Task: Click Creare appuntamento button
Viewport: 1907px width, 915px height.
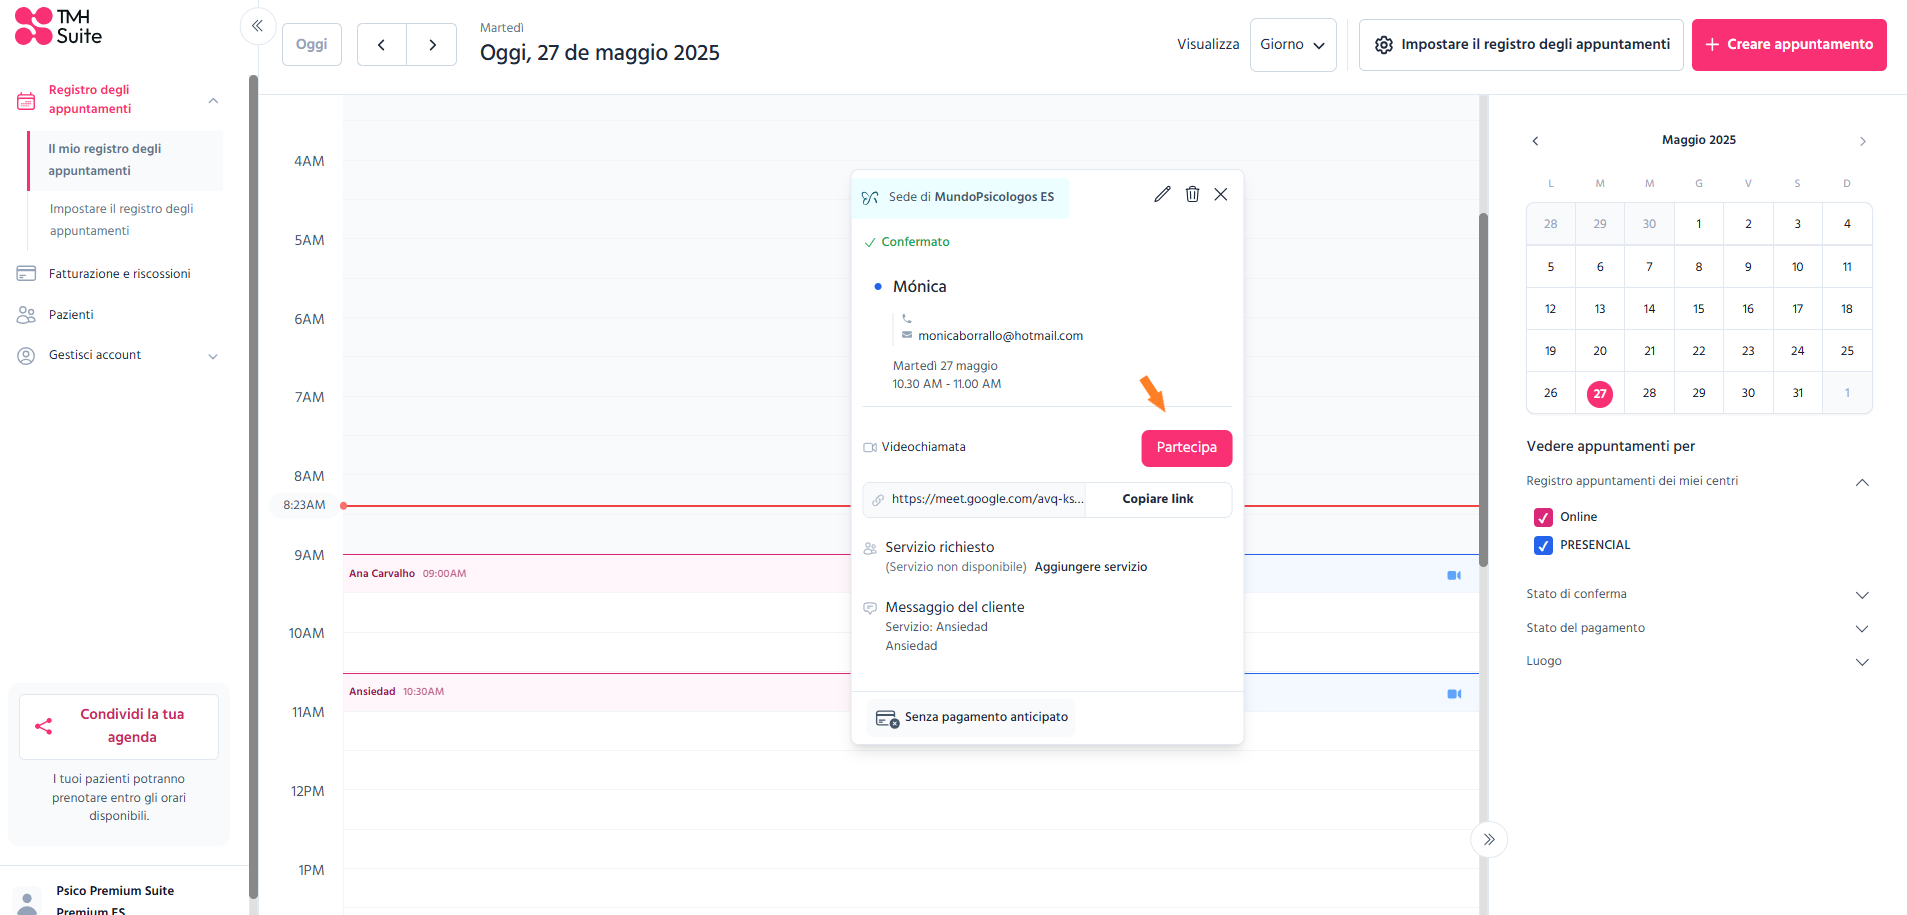Action: coord(1789,45)
